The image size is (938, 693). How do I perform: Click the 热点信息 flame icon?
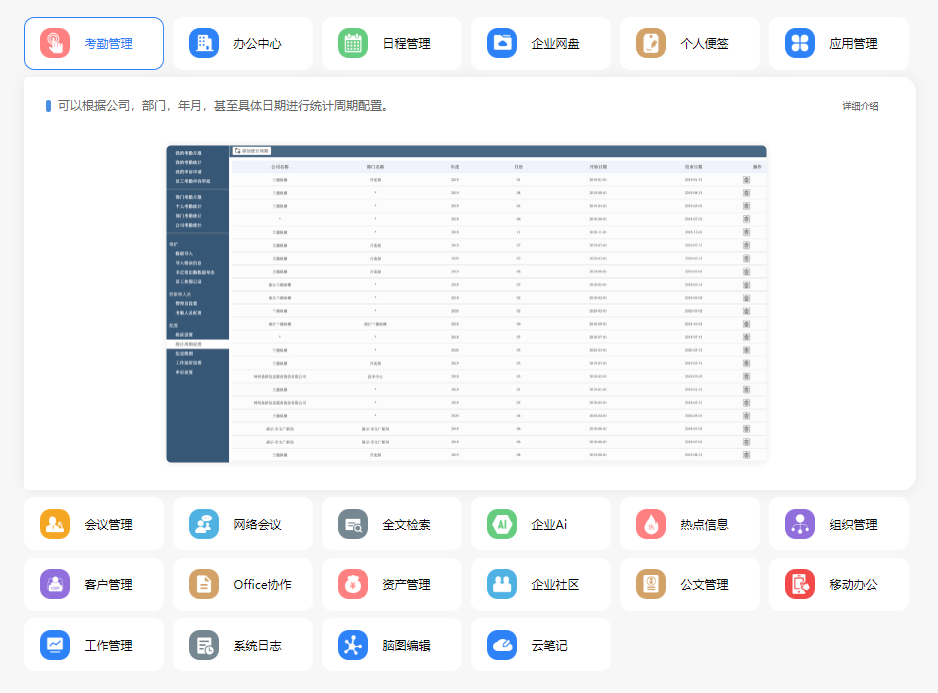click(x=651, y=524)
